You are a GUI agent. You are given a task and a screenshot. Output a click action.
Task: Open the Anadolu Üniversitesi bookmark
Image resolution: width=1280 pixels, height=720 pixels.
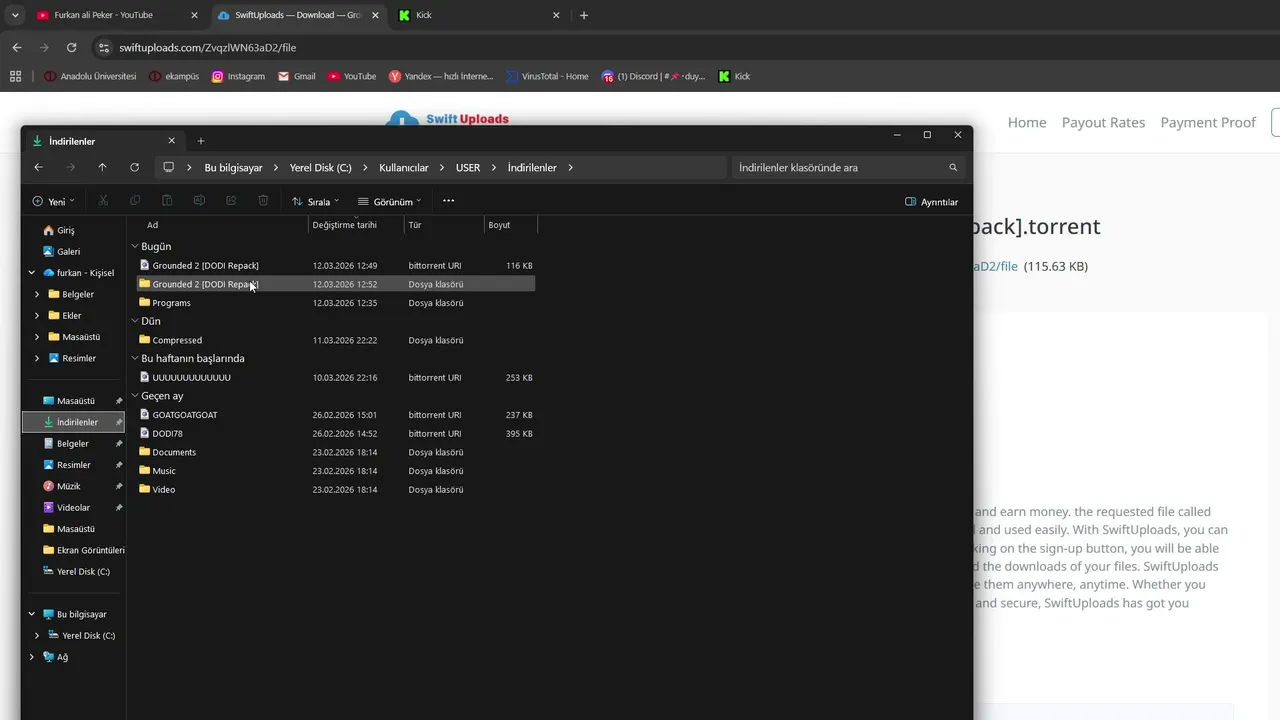pos(90,76)
